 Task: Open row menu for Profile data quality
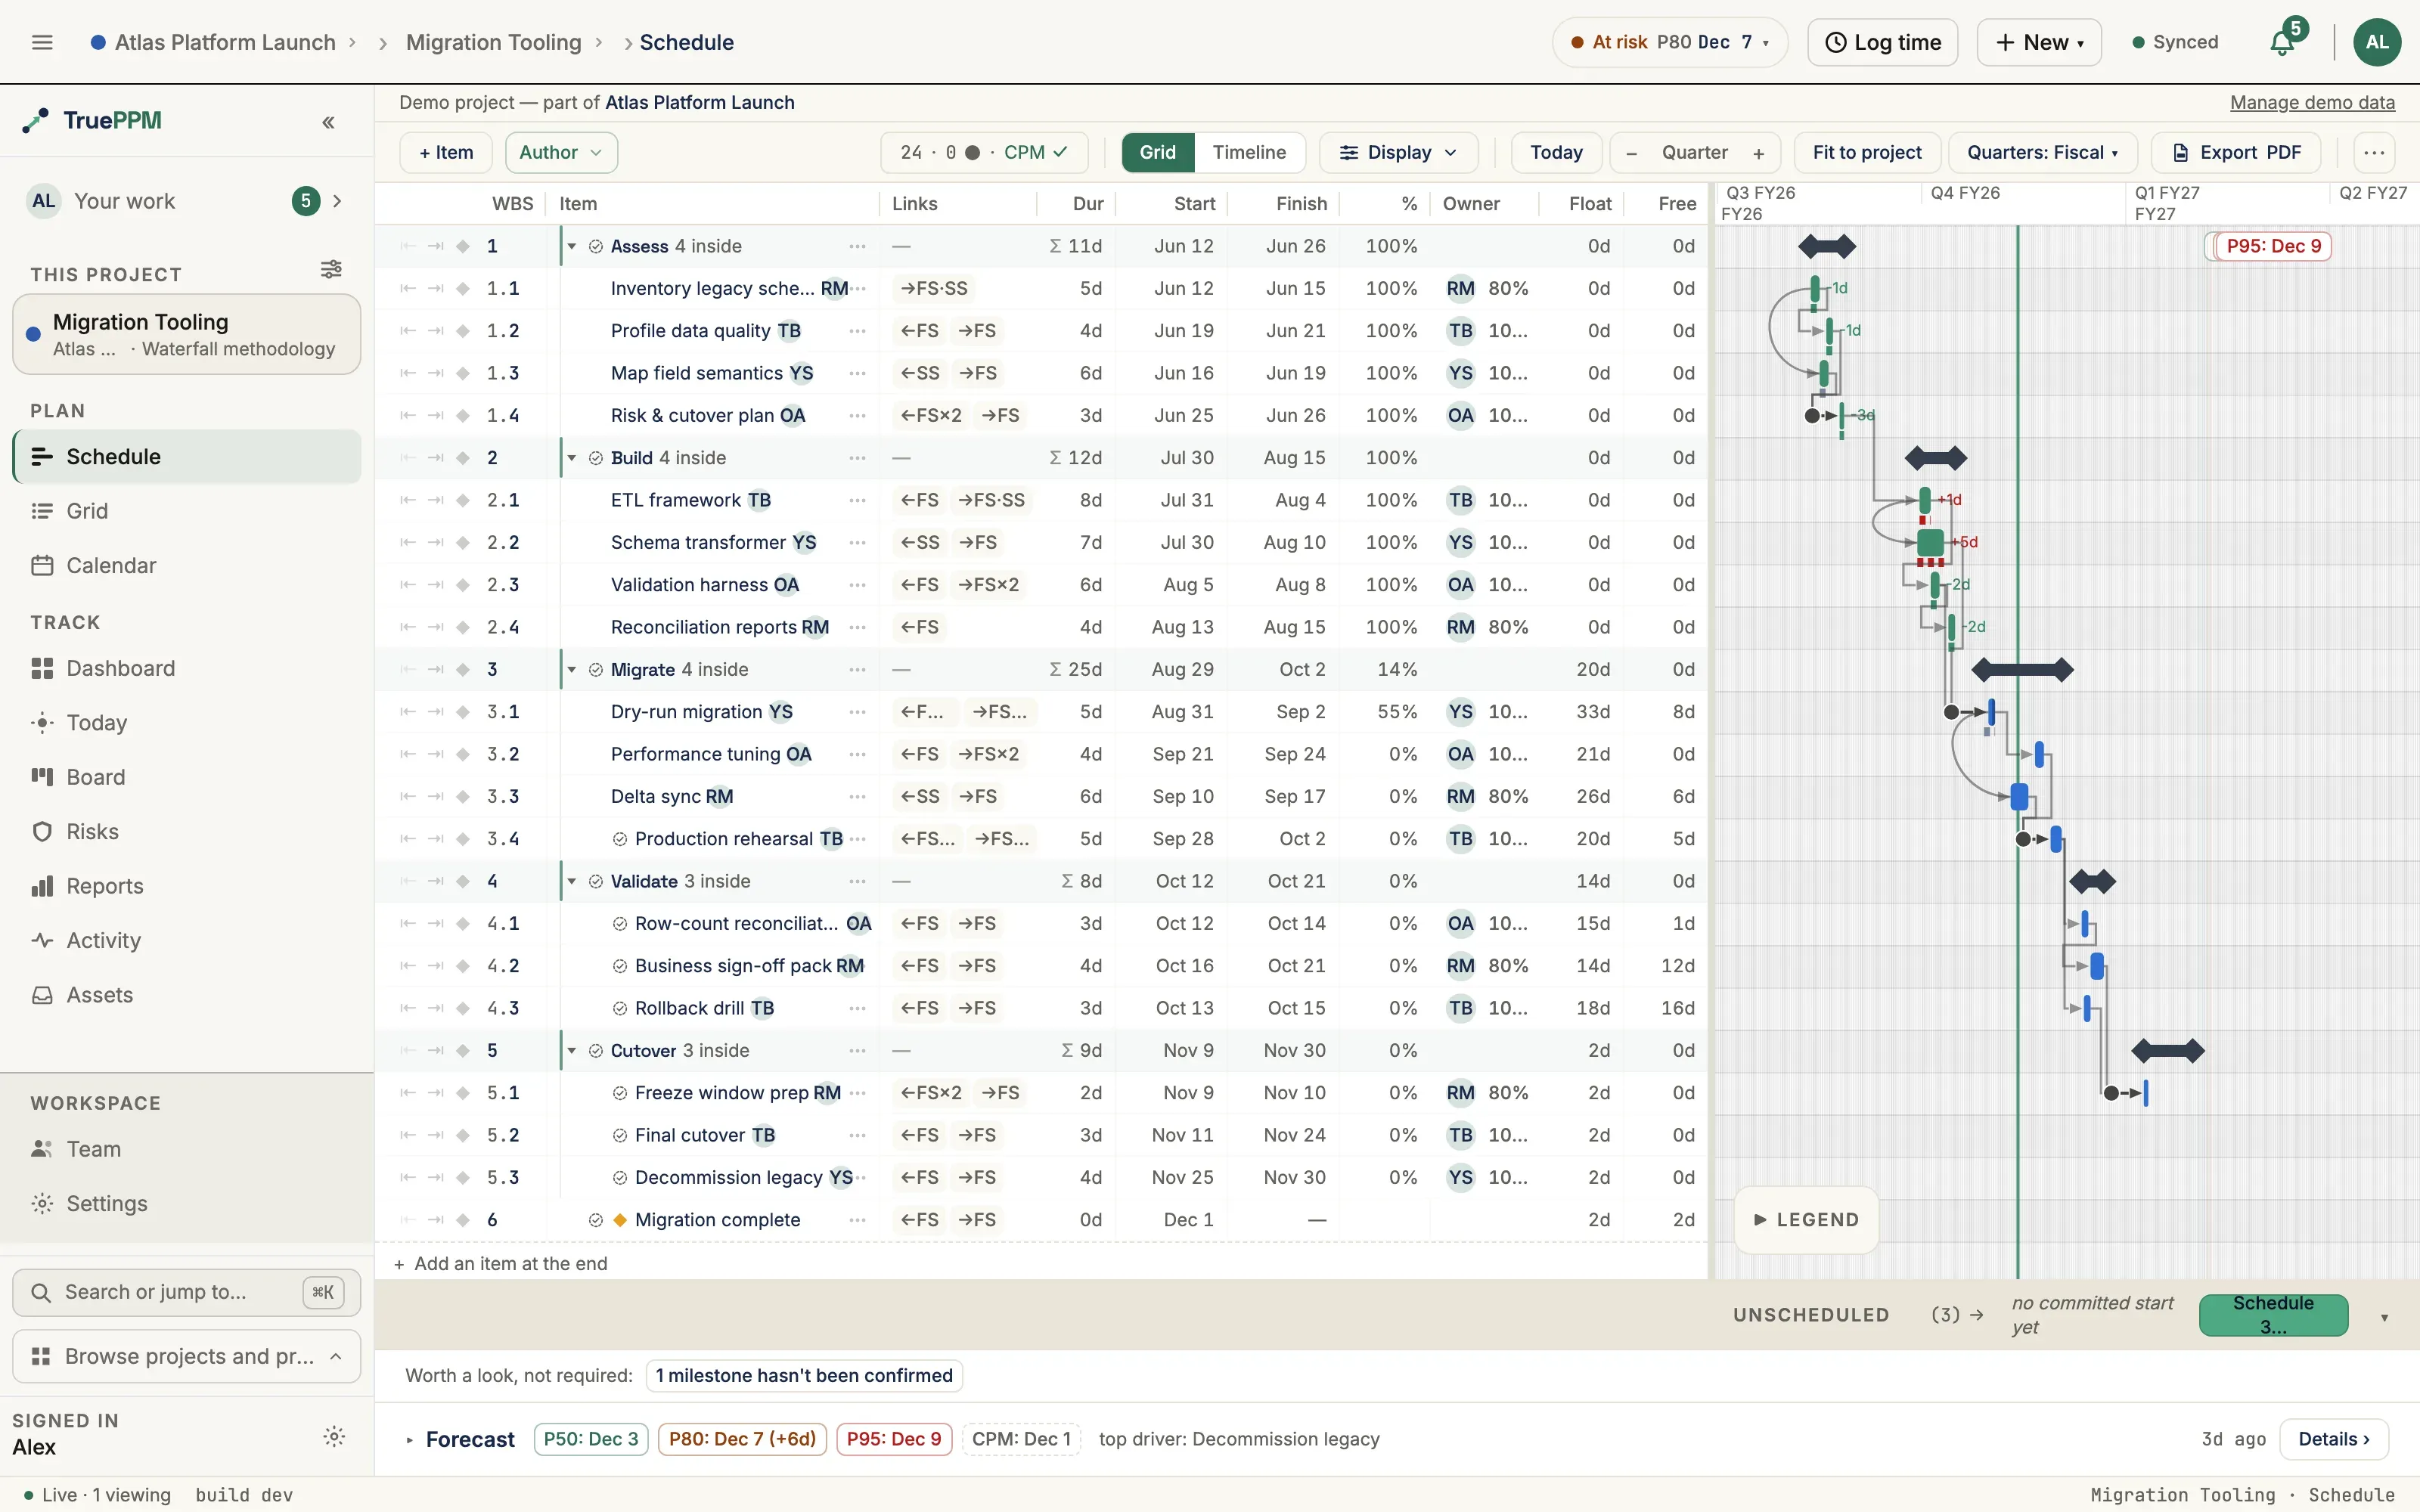pyautogui.click(x=857, y=331)
